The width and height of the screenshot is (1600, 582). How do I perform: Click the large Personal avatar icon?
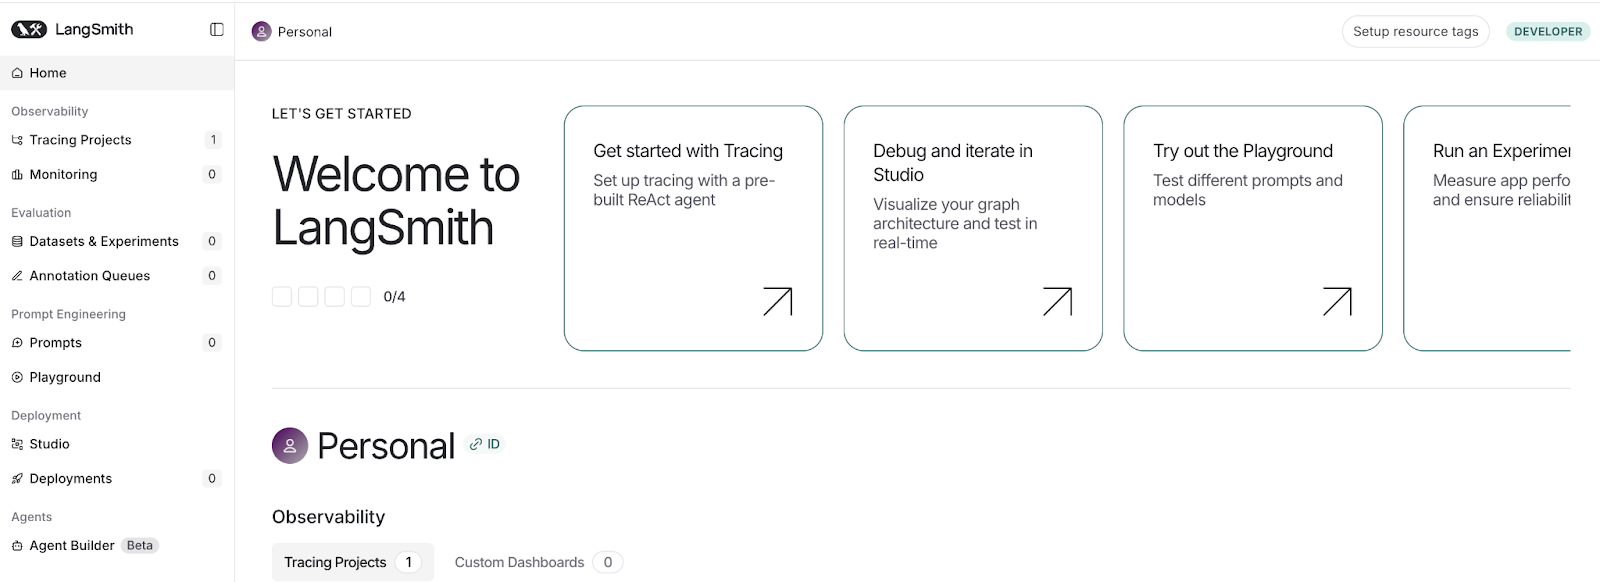coord(290,446)
